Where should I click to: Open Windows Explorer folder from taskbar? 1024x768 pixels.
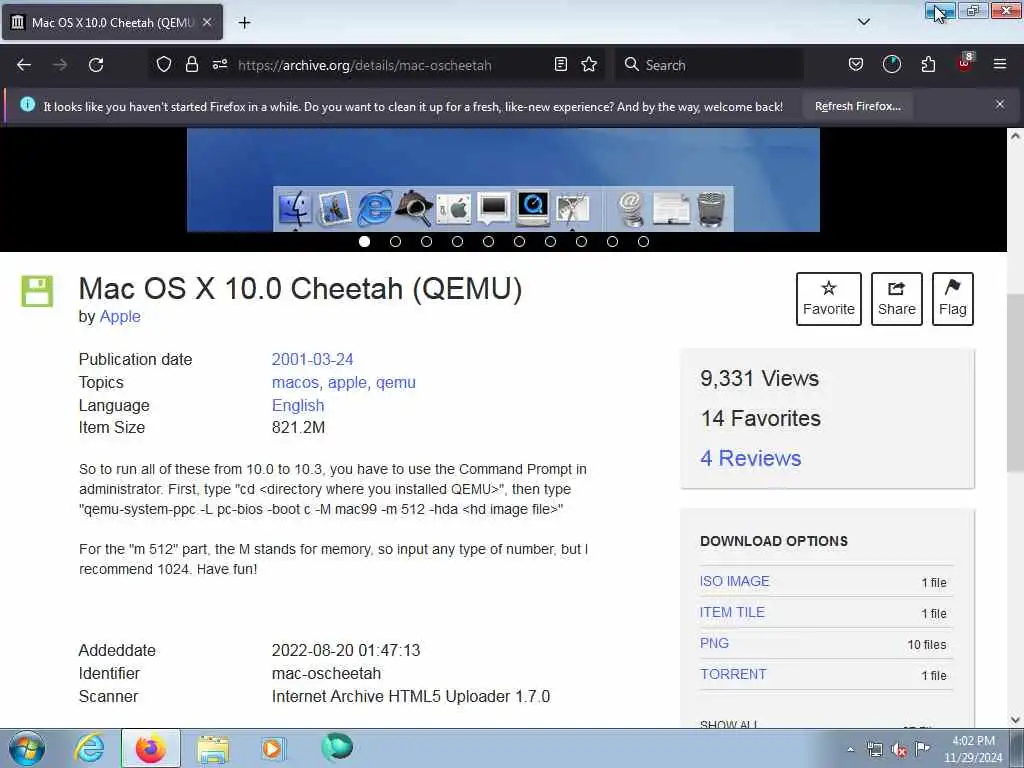click(x=213, y=749)
